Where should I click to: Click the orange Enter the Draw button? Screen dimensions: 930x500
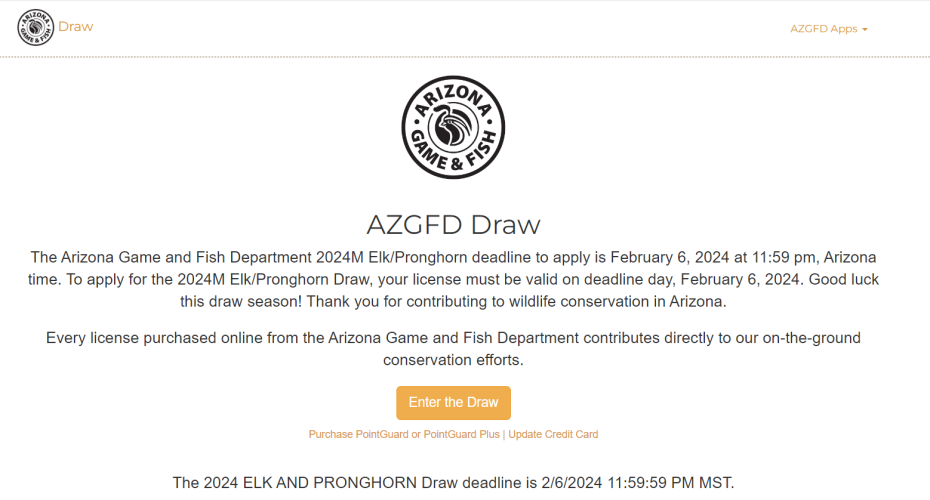(453, 403)
